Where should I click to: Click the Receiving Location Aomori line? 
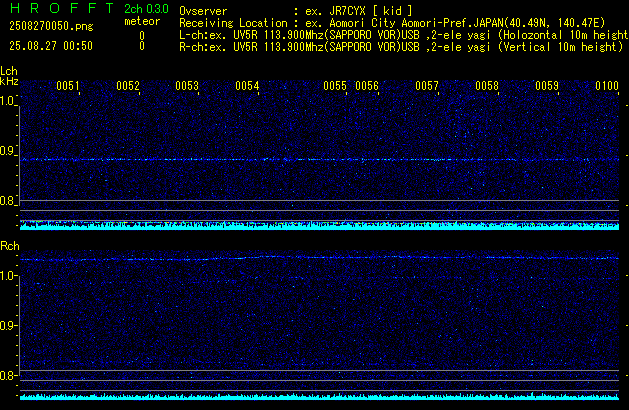[x=392, y=23]
